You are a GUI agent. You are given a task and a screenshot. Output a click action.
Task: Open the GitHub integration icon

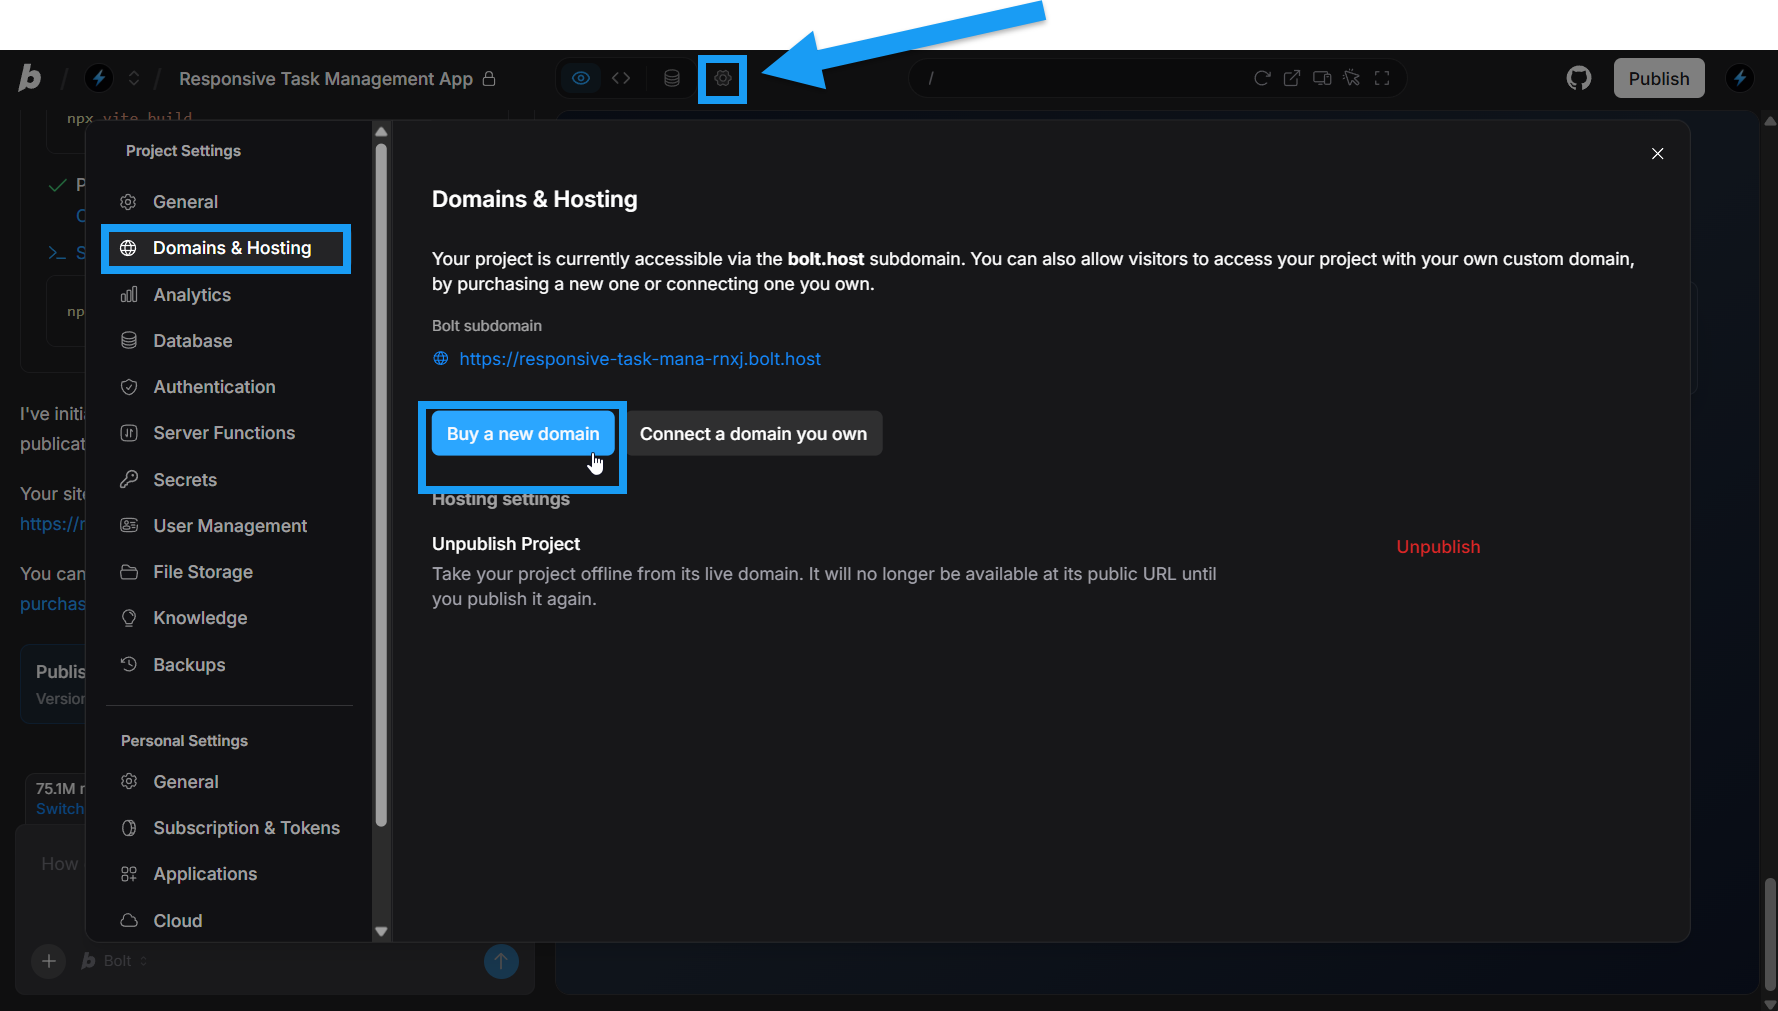pyautogui.click(x=1579, y=78)
